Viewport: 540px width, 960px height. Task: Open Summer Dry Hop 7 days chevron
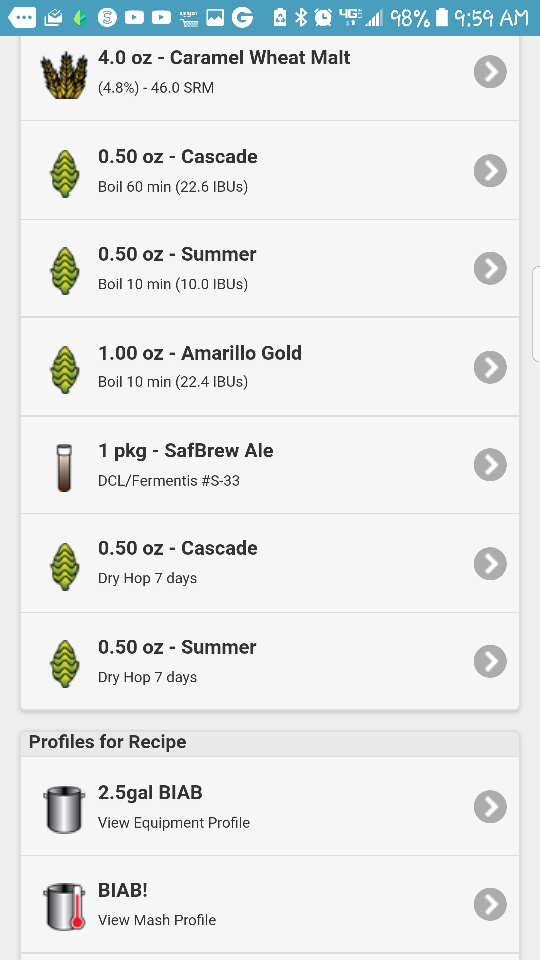coord(490,661)
